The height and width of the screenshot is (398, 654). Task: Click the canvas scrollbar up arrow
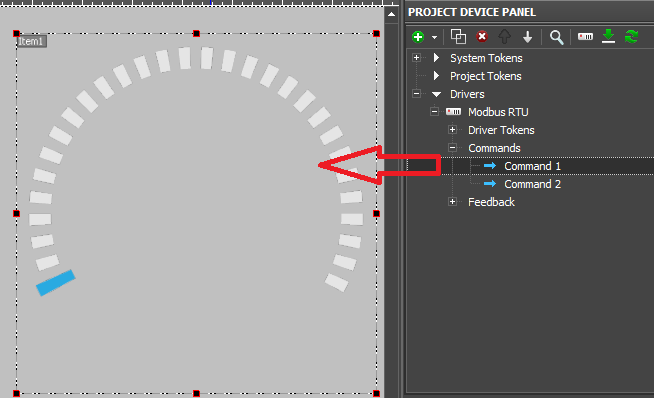tap(391, 15)
